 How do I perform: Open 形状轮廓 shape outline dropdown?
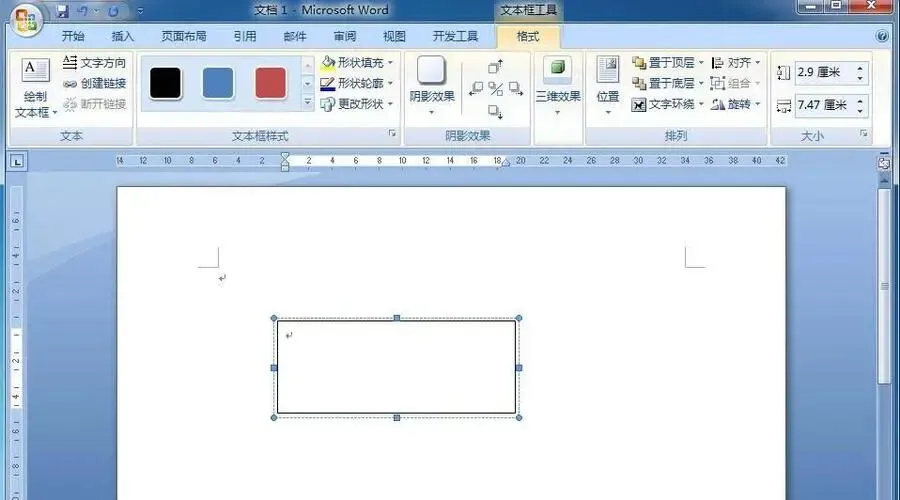click(x=357, y=83)
